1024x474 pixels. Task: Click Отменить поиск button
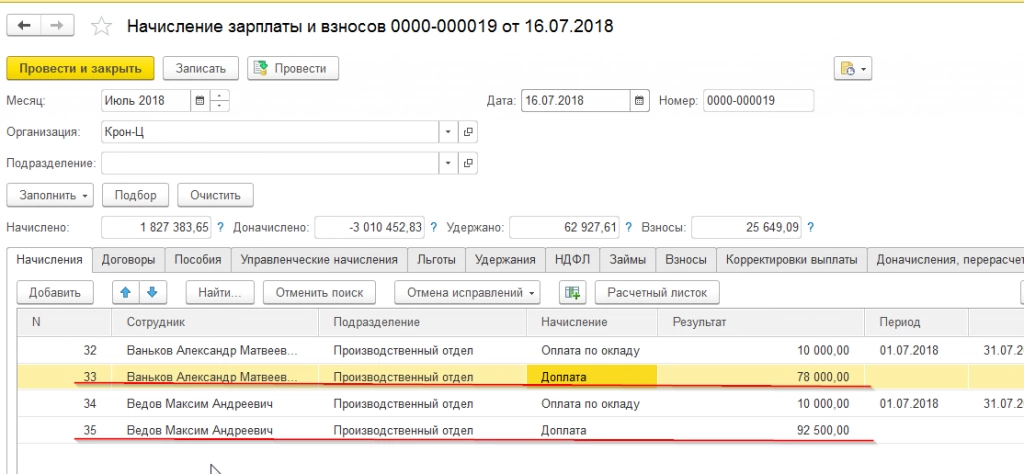(319, 292)
